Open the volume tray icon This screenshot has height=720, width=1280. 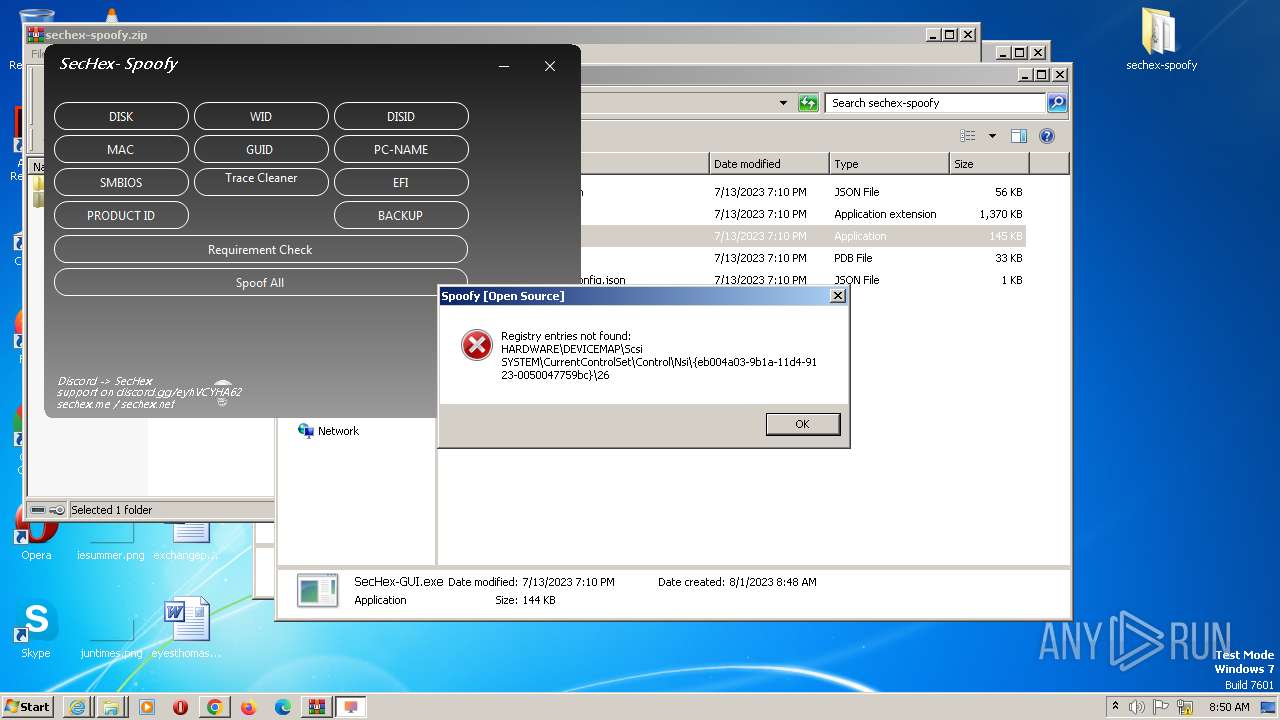click(1137, 707)
